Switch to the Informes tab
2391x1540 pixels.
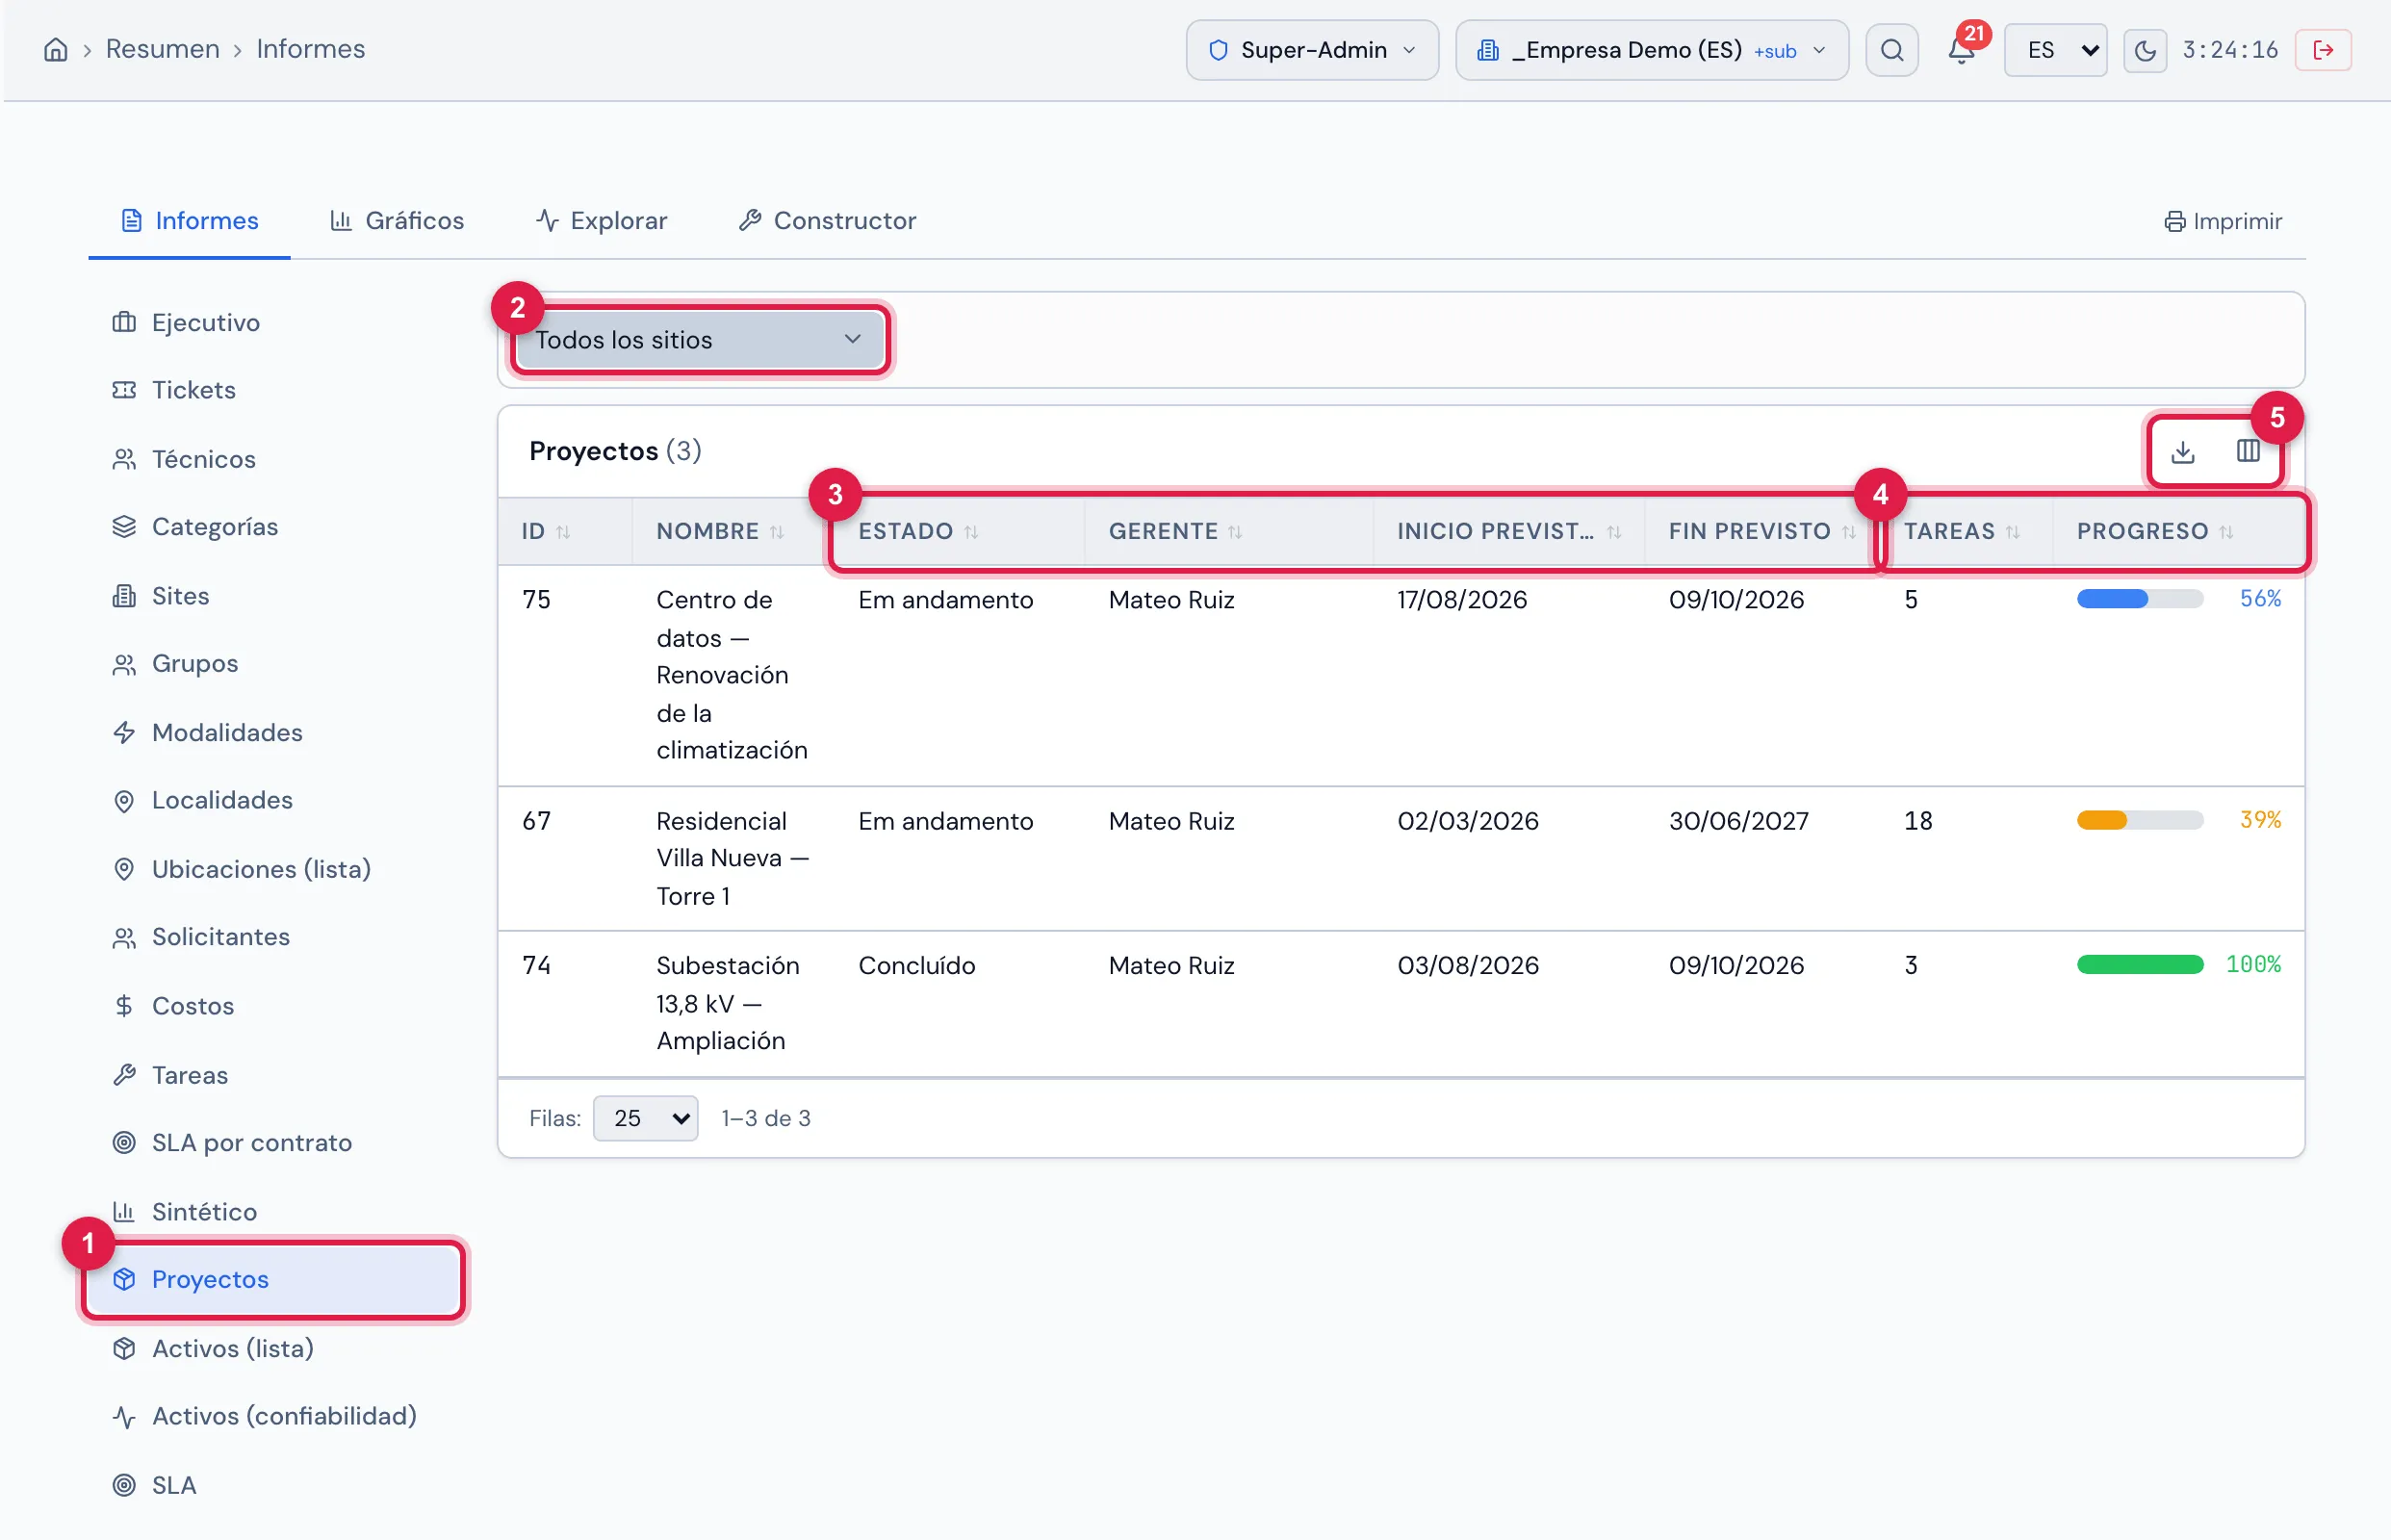(x=189, y=220)
